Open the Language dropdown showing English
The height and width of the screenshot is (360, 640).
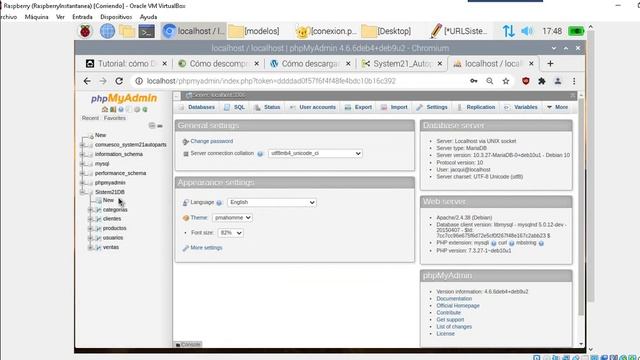[x=272, y=202]
